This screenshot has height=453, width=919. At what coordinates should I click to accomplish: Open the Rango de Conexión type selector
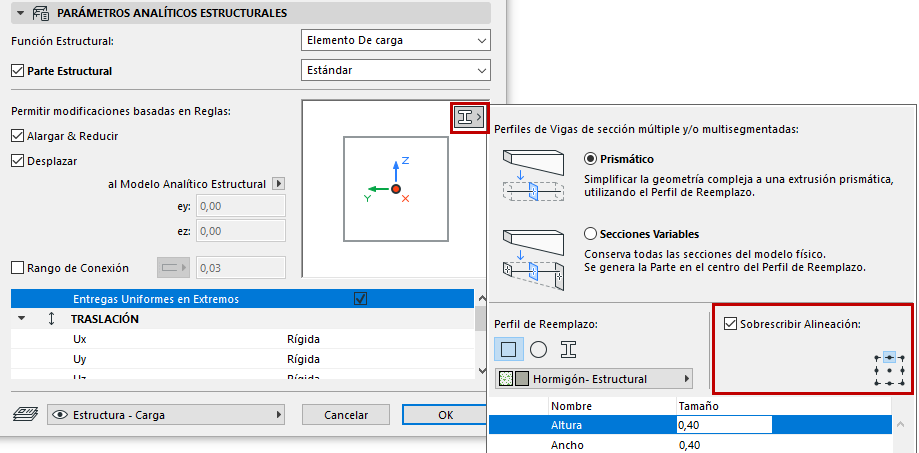click(x=172, y=268)
